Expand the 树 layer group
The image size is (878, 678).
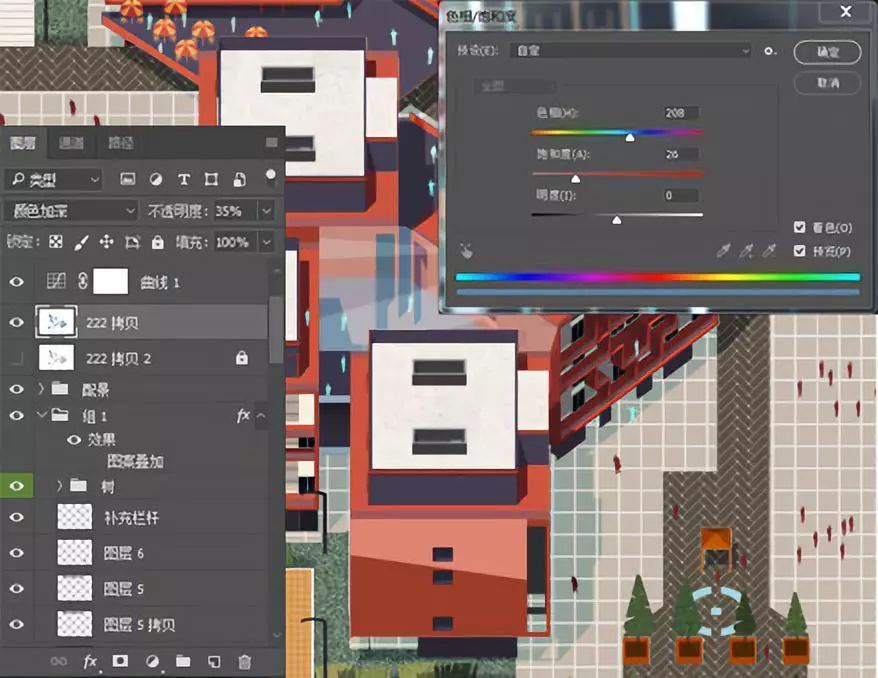pyautogui.click(x=60, y=486)
